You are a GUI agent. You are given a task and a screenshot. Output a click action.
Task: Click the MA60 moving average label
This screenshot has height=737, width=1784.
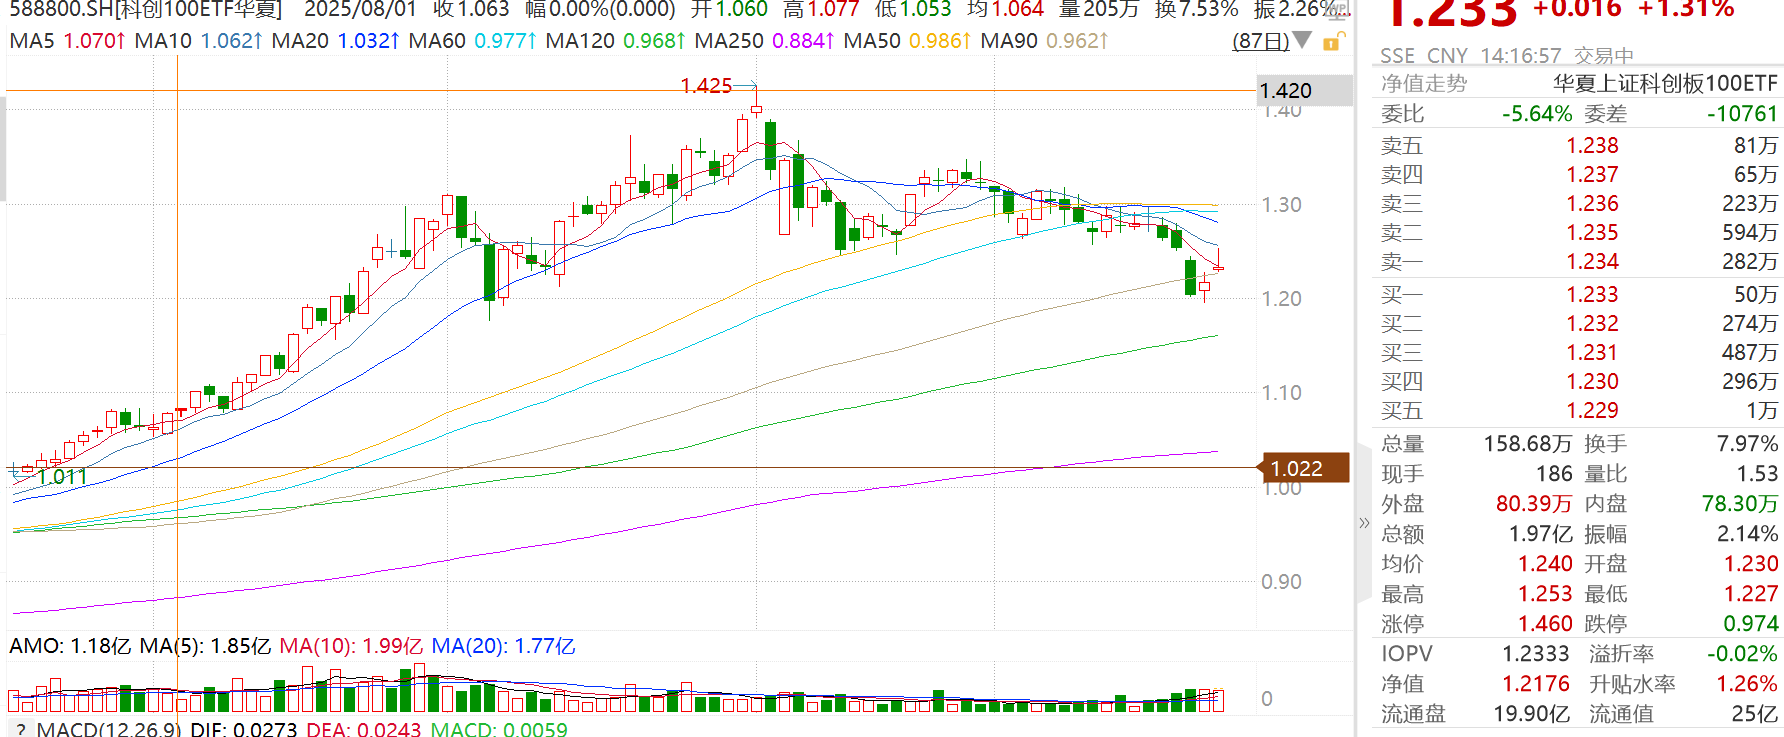point(437,41)
